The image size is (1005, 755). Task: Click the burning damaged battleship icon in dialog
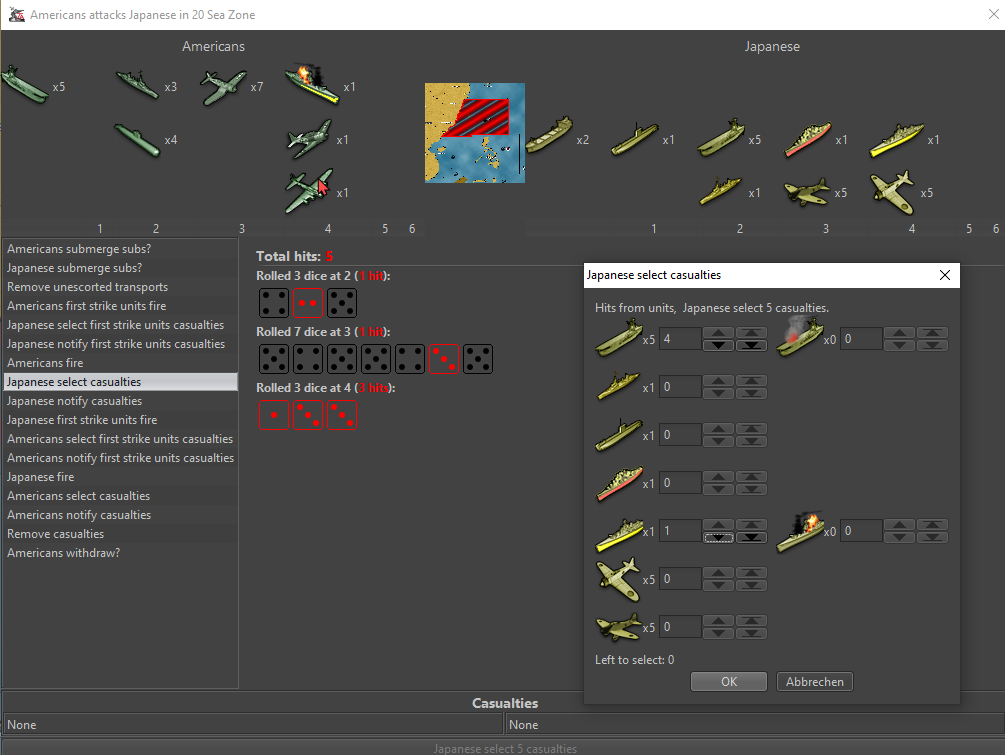coord(800,531)
